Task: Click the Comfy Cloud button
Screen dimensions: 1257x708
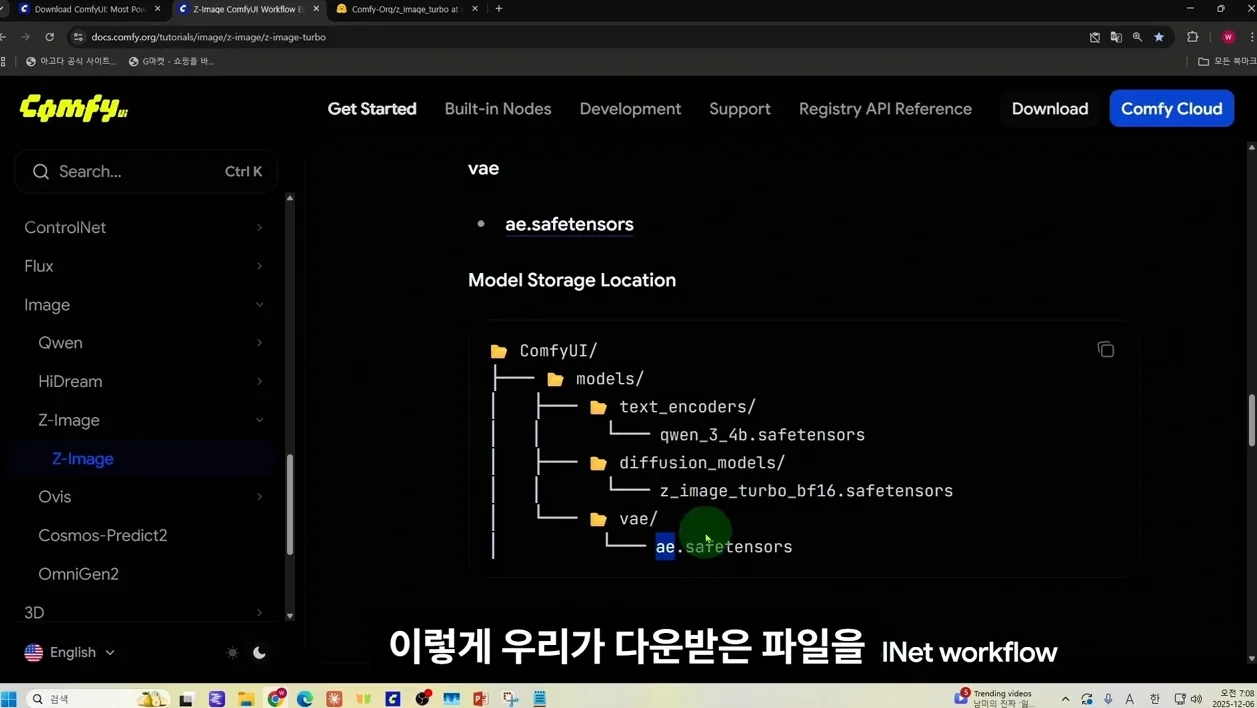Action: coord(1172,108)
